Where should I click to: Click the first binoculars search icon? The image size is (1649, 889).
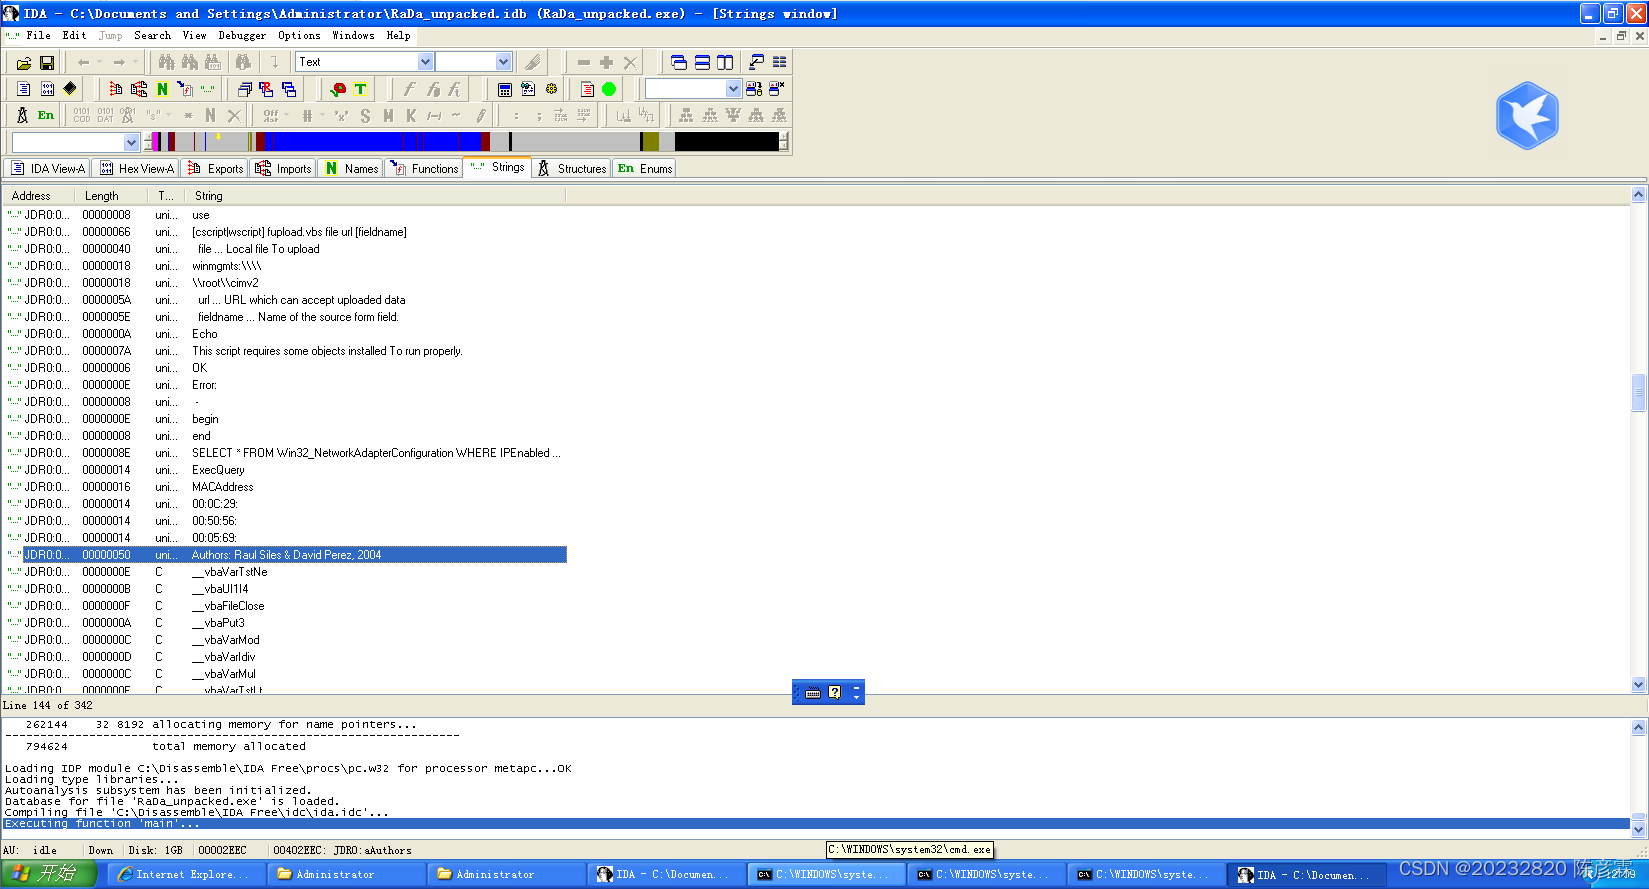coord(166,62)
